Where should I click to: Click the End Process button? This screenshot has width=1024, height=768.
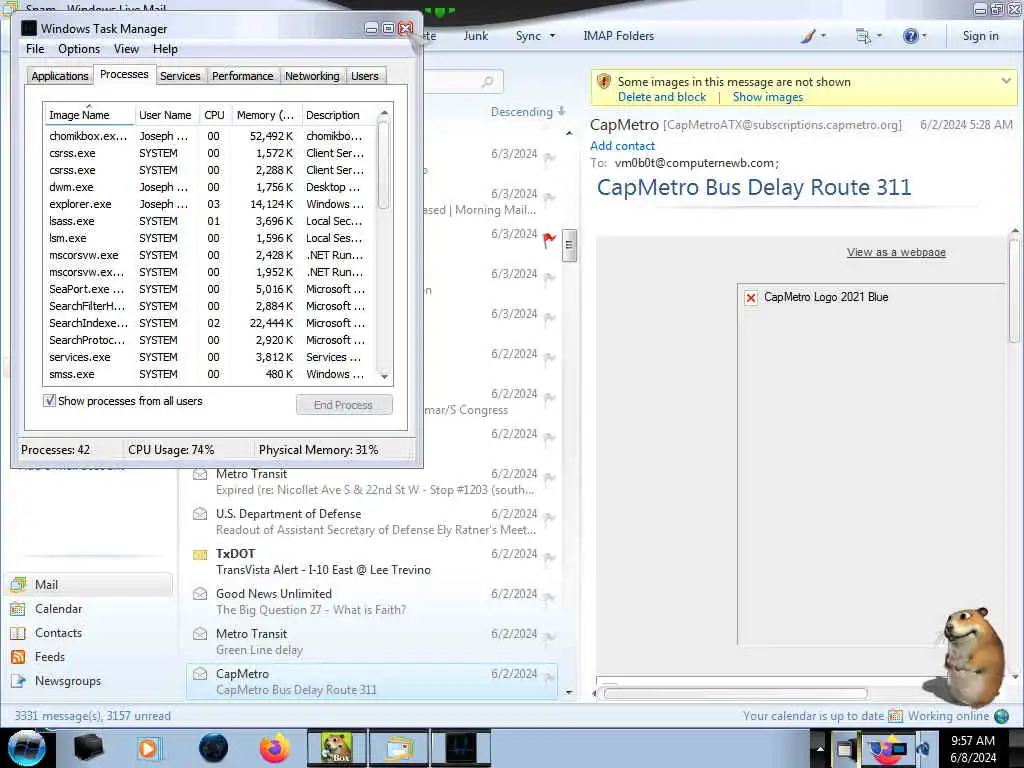click(x=344, y=405)
